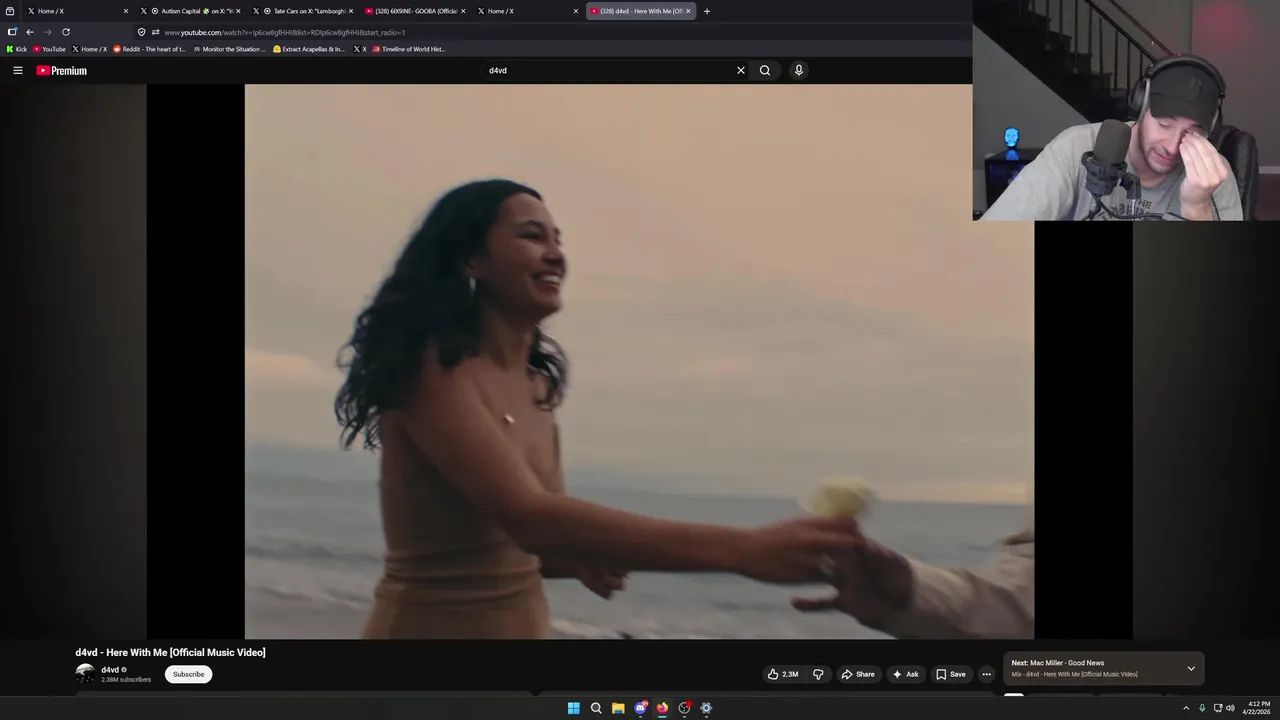Open the YouTube bookmark

coord(49,49)
